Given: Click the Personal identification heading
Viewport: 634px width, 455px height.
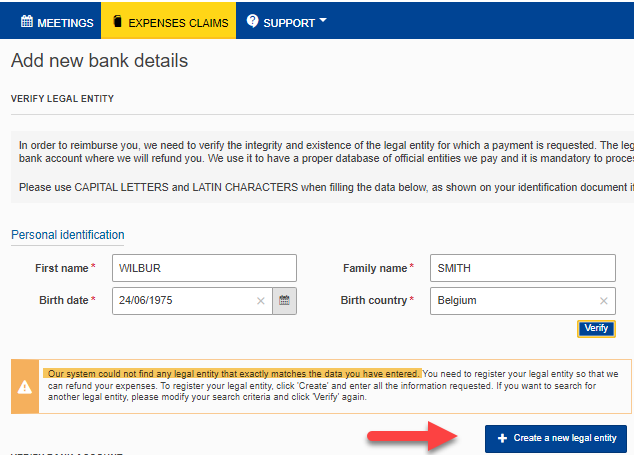Looking at the screenshot, I should pyautogui.click(x=68, y=235).
